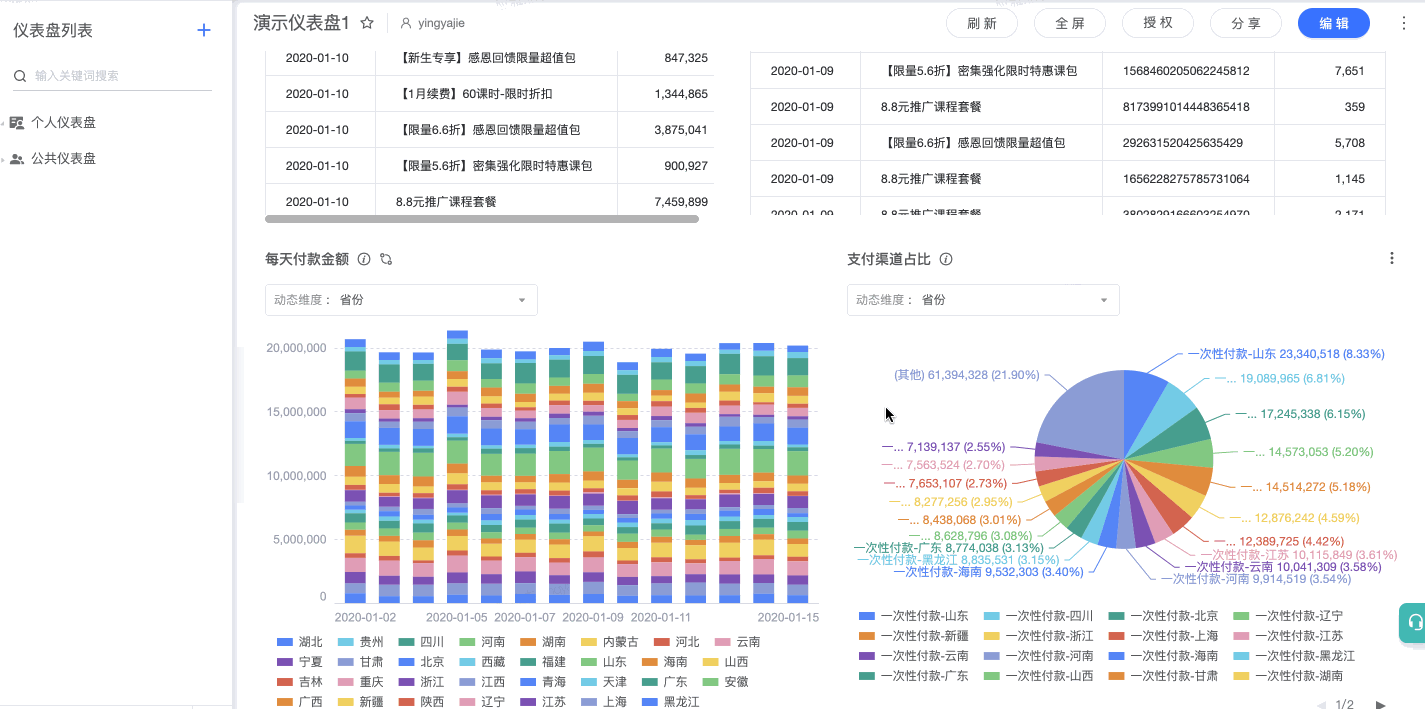Click the blue 编辑 button
This screenshot has height=709, width=1425.
pyautogui.click(x=1334, y=23)
